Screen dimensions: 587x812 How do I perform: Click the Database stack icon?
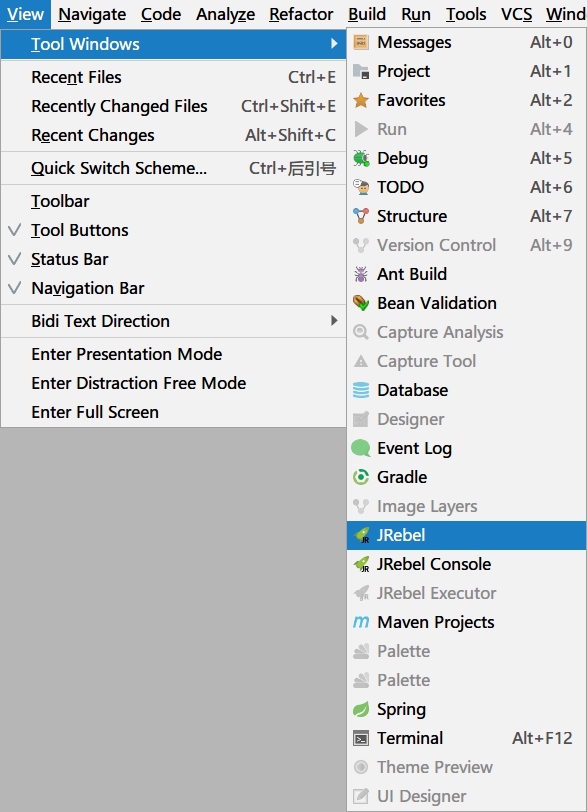click(x=361, y=390)
